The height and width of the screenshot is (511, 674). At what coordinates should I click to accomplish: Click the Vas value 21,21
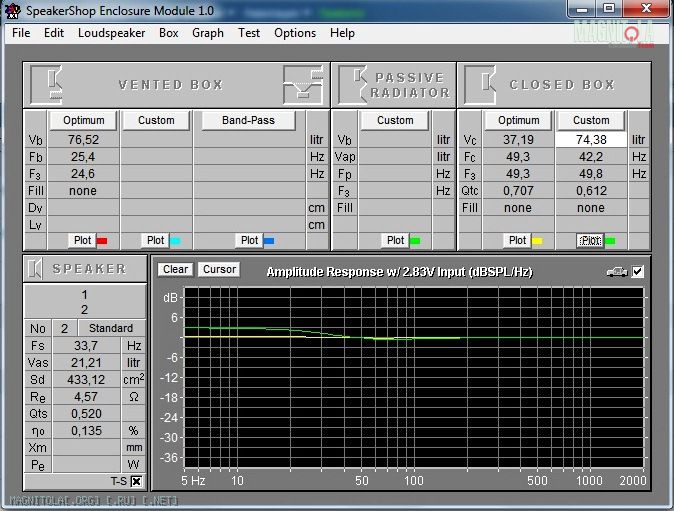(x=86, y=363)
